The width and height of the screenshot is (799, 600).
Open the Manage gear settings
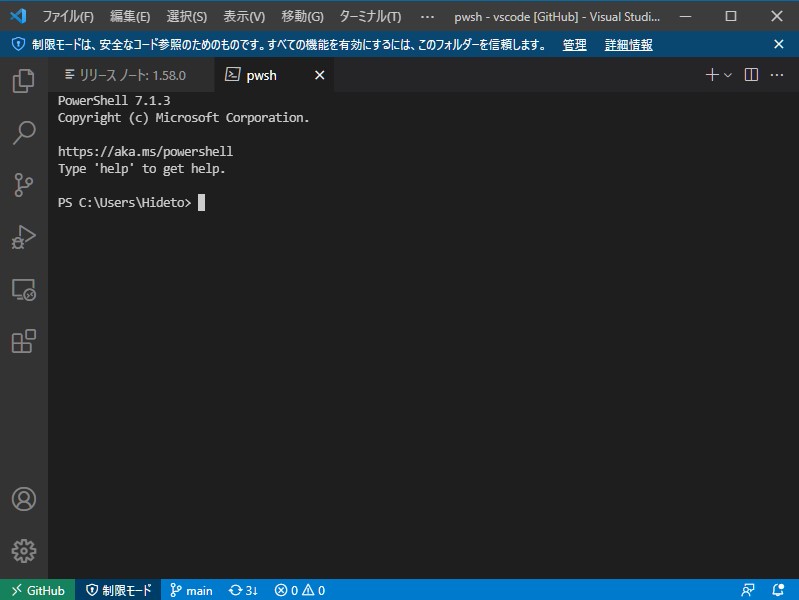[x=23, y=551]
